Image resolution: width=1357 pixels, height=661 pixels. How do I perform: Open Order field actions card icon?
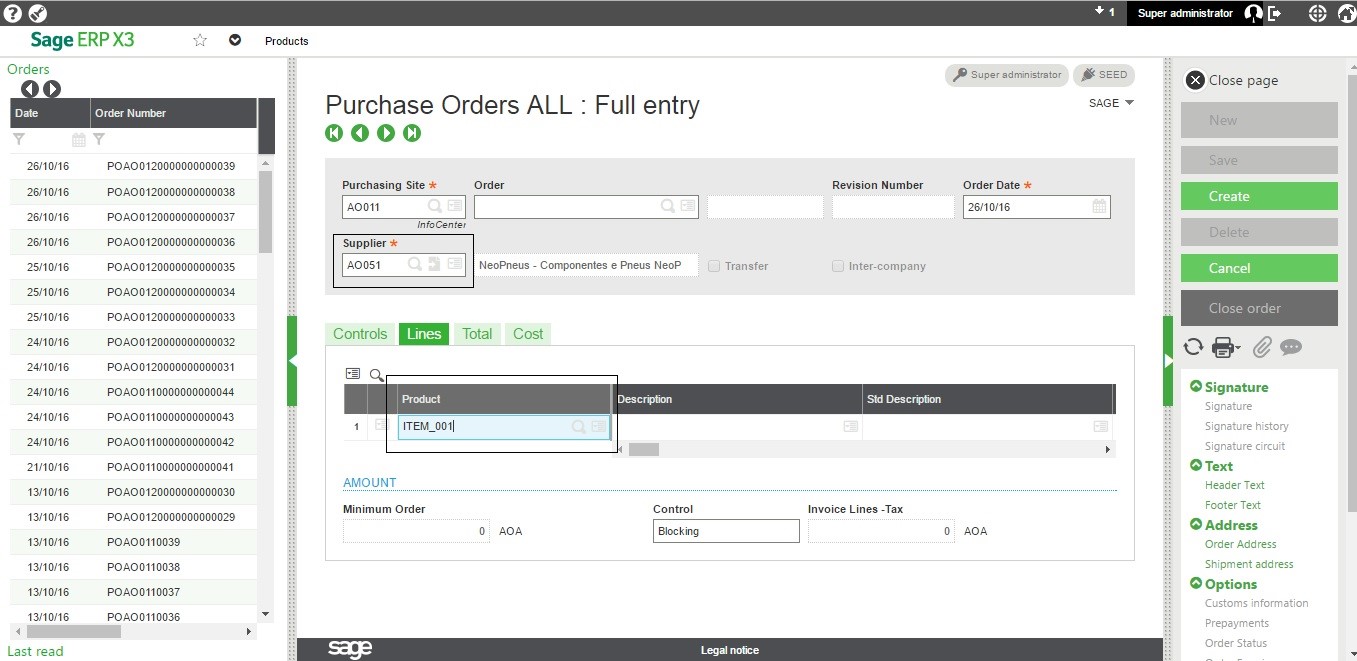pos(688,206)
